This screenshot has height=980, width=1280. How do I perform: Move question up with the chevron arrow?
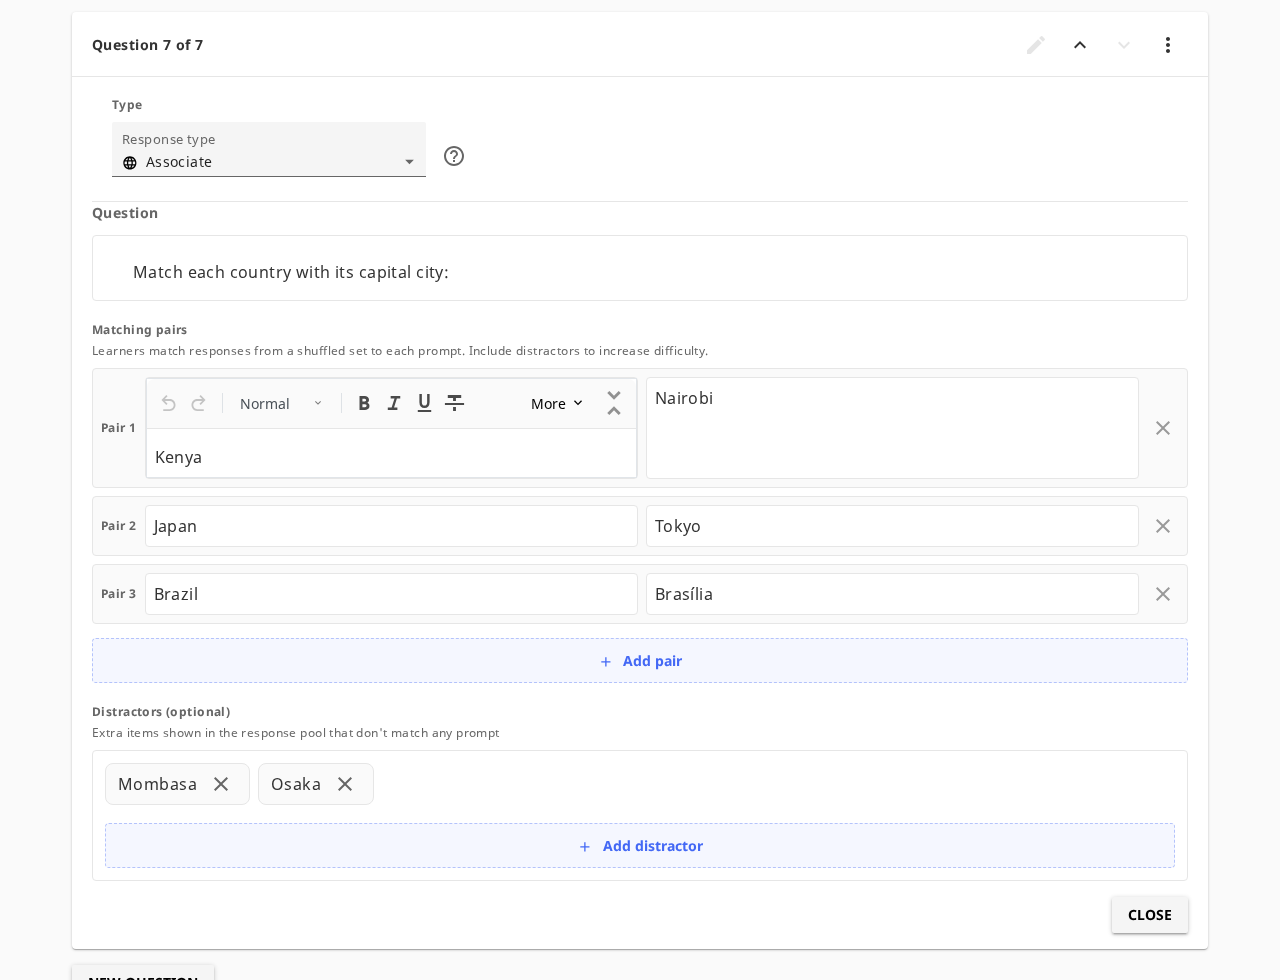point(1080,45)
